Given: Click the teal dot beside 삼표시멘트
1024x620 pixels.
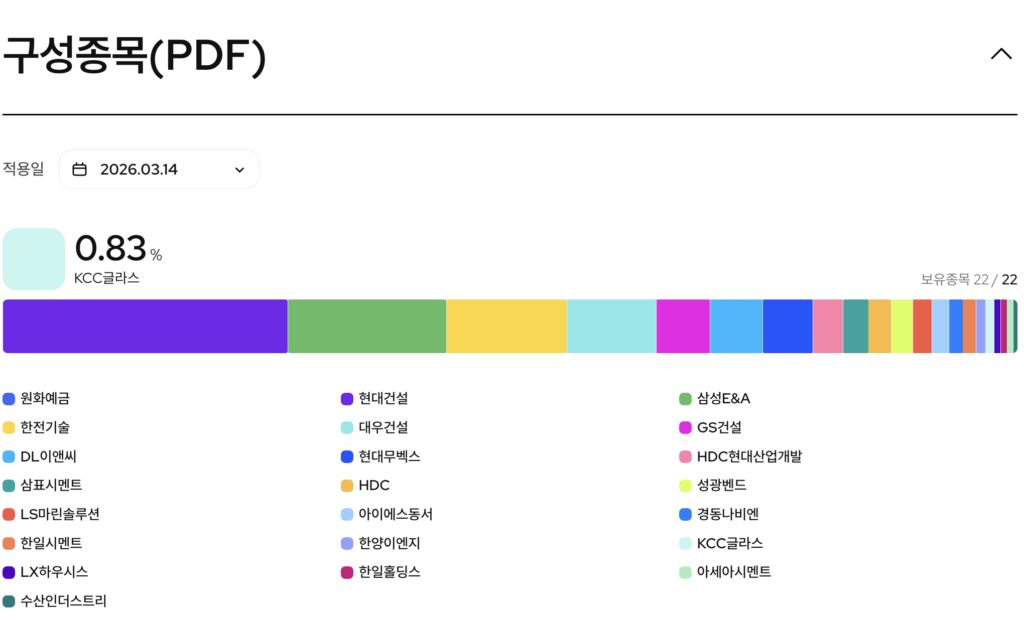Looking at the screenshot, I should pyautogui.click(x=9, y=486).
